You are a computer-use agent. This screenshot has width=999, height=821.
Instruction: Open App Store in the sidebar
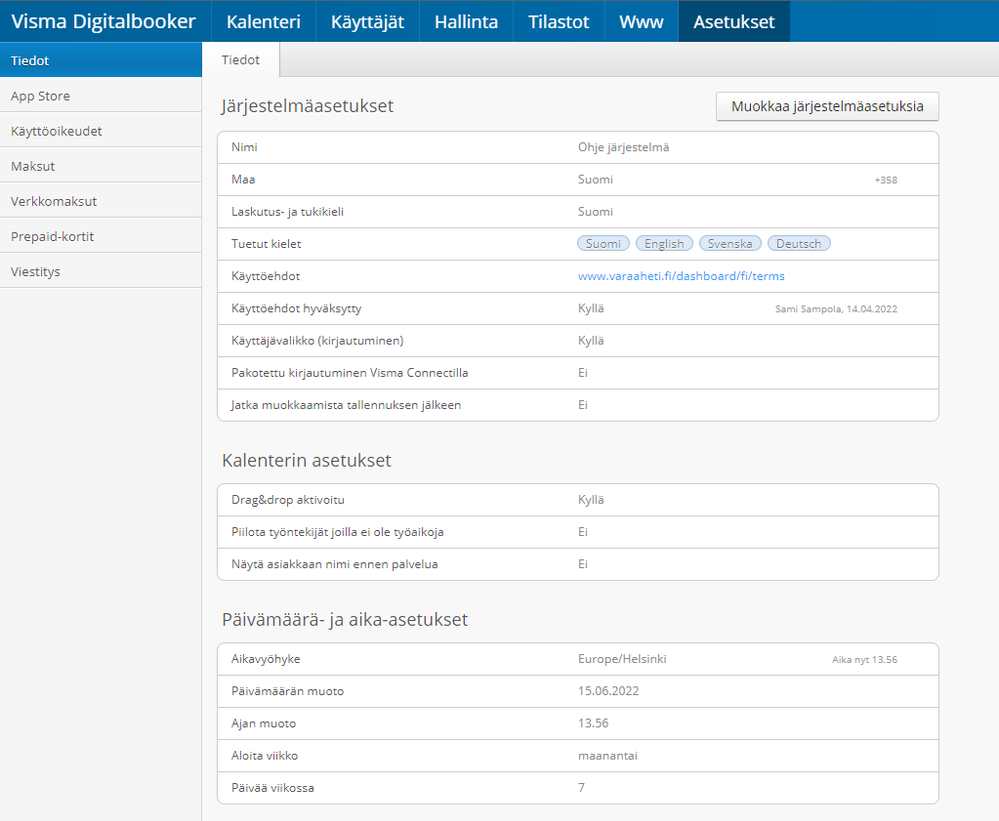pyautogui.click(x=101, y=96)
